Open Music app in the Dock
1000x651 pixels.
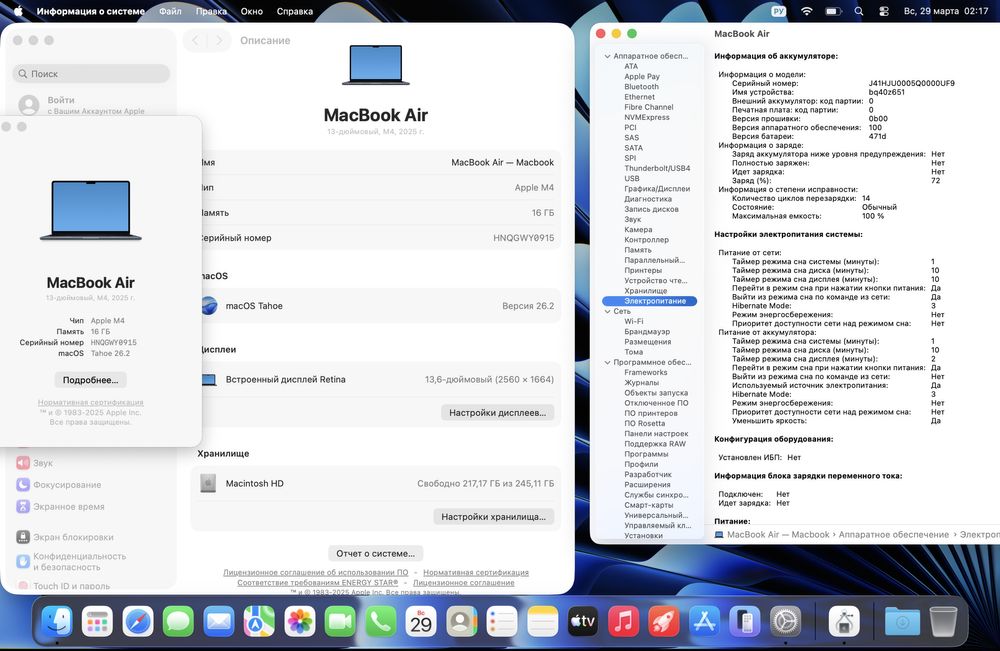(624, 621)
